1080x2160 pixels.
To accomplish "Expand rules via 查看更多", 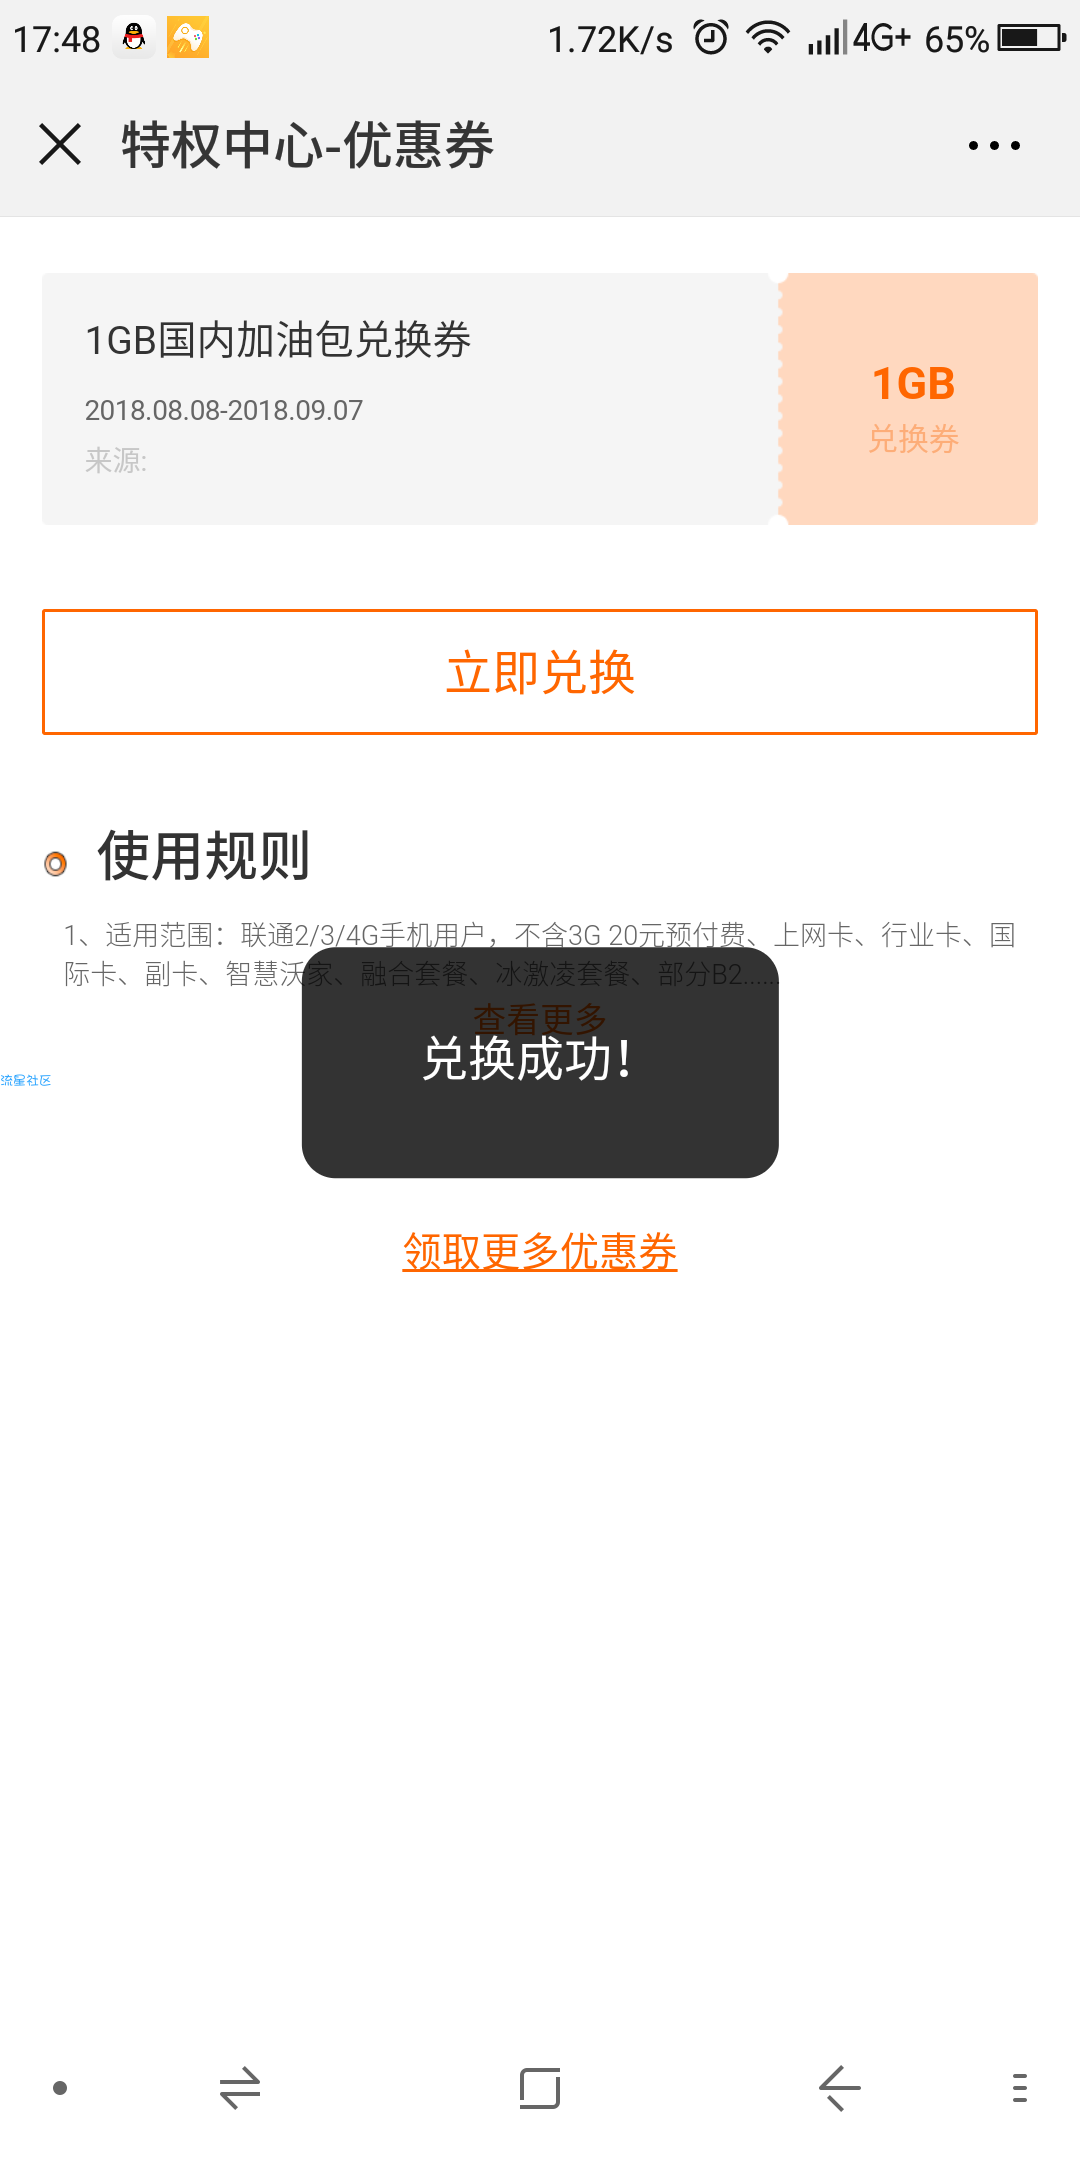I will (x=540, y=1019).
